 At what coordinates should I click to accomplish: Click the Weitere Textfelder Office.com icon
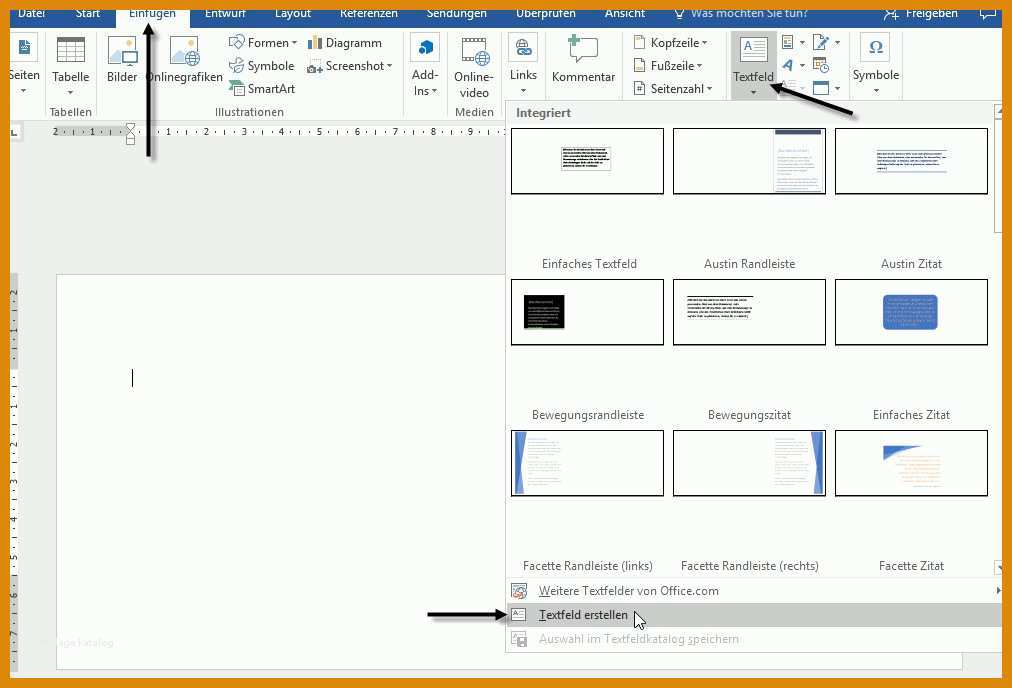point(519,591)
